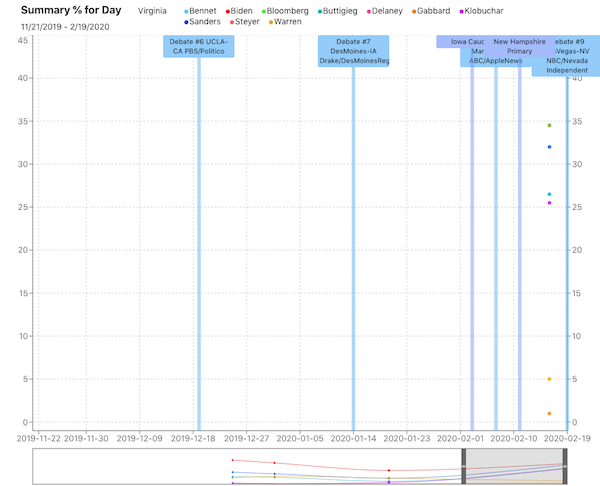The width and height of the screenshot is (600, 486).
Task: Click the 2019-12-18 x-axis date label
Action: click(193, 439)
